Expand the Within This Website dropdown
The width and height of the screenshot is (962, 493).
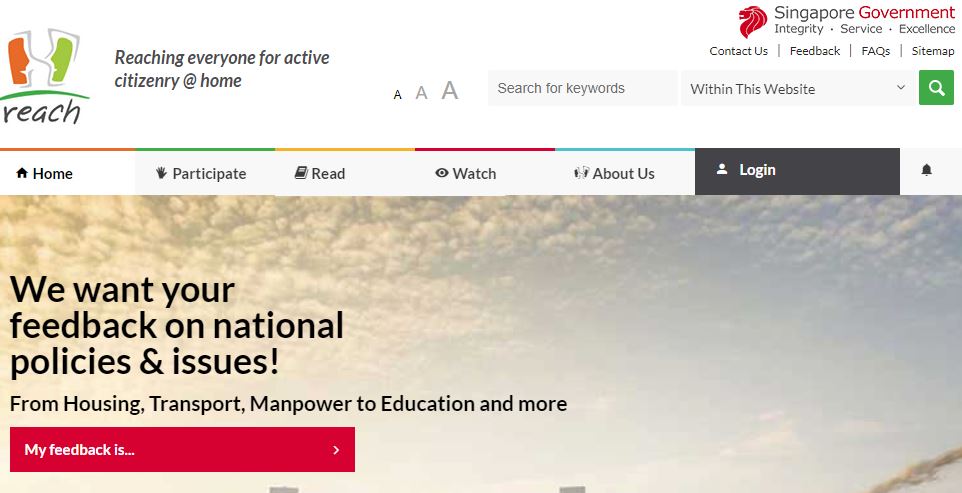tap(797, 88)
